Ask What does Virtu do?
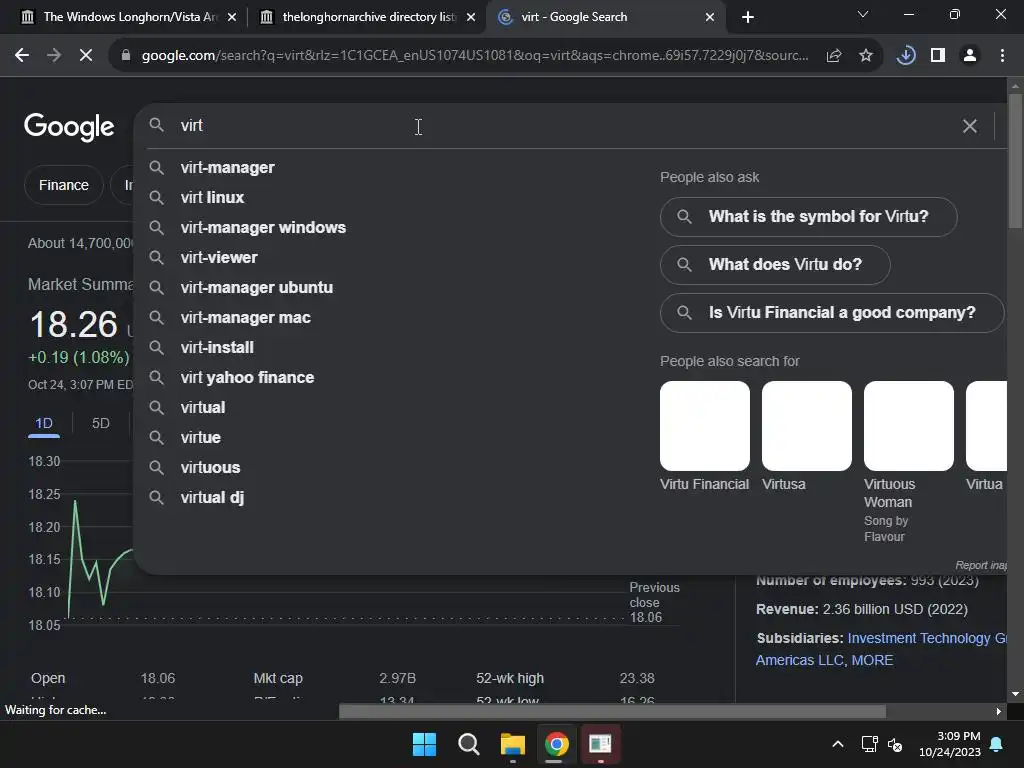 click(x=775, y=265)
